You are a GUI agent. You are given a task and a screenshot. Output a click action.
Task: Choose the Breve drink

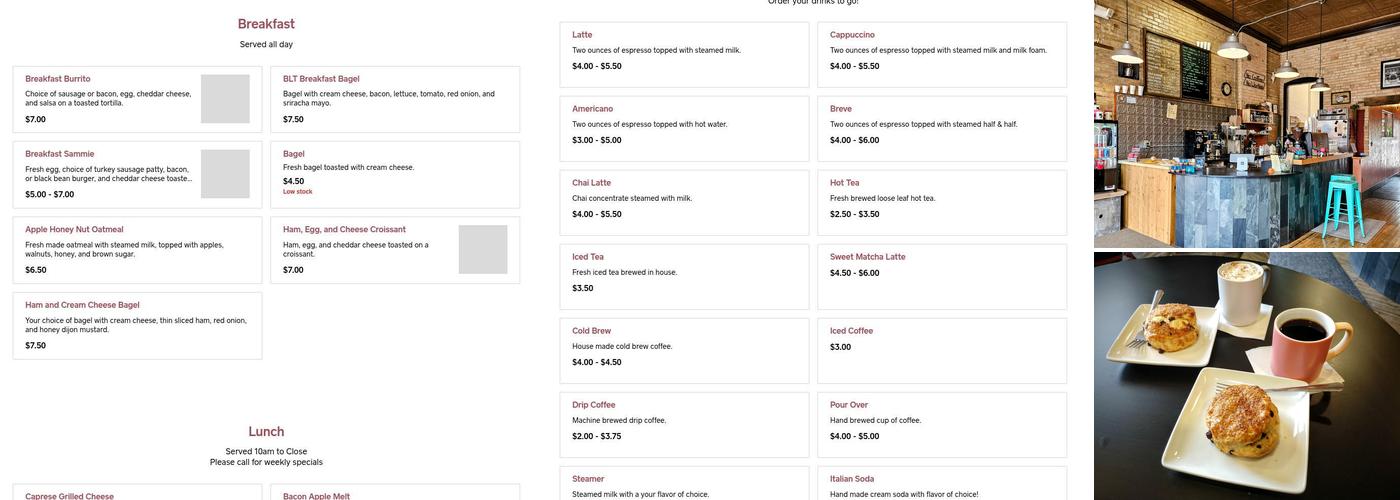point(941,128)
